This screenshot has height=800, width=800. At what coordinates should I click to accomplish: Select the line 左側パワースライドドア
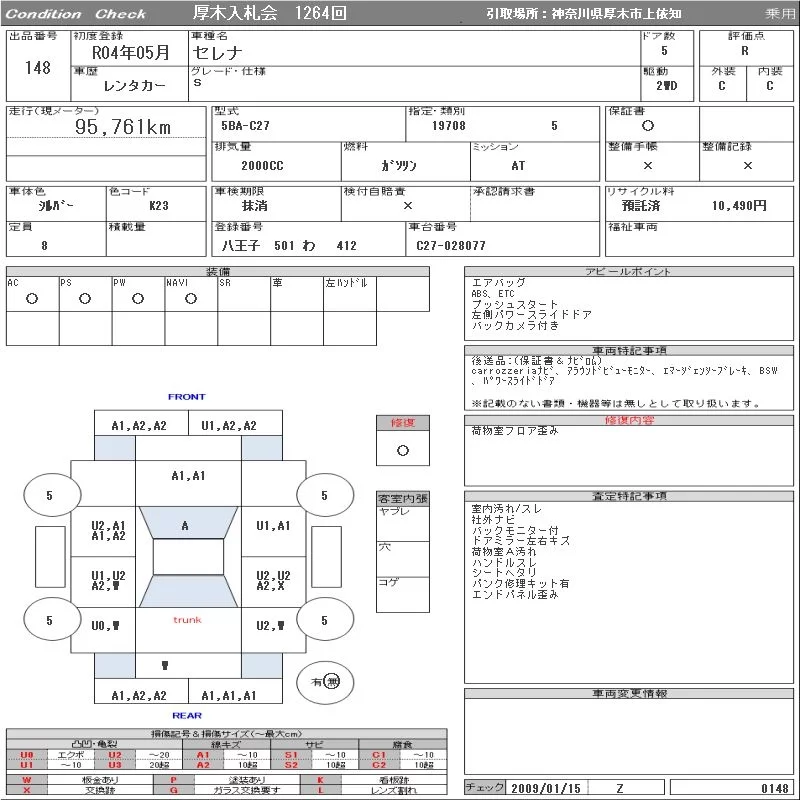[531, 314]
